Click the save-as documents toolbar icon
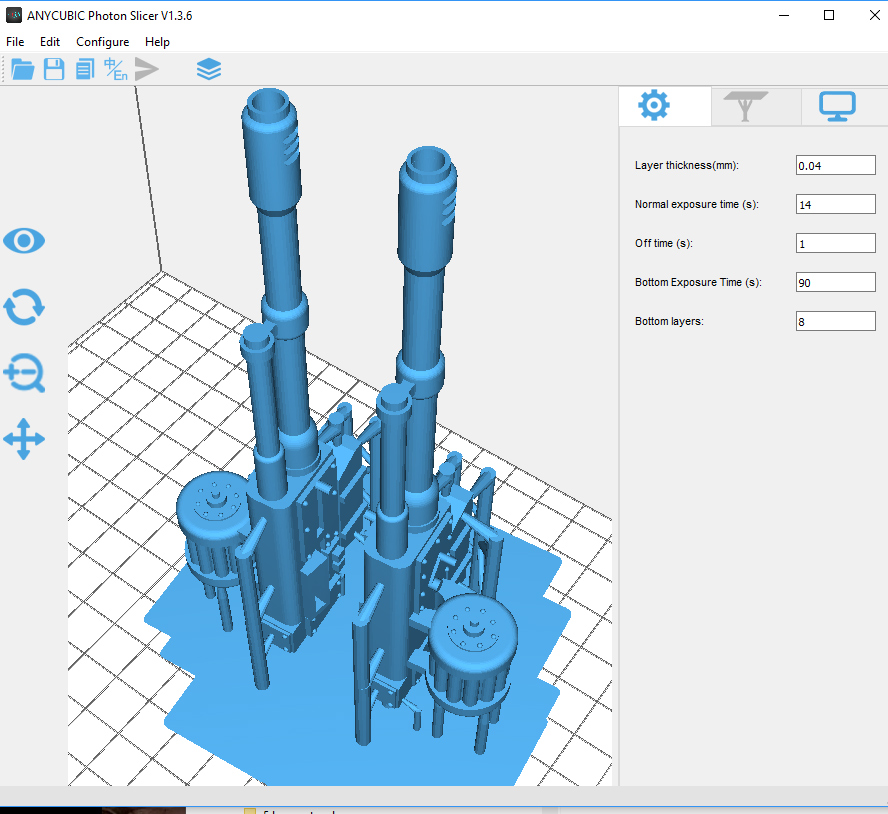The image size is (888, 814). tap(85, 70)
